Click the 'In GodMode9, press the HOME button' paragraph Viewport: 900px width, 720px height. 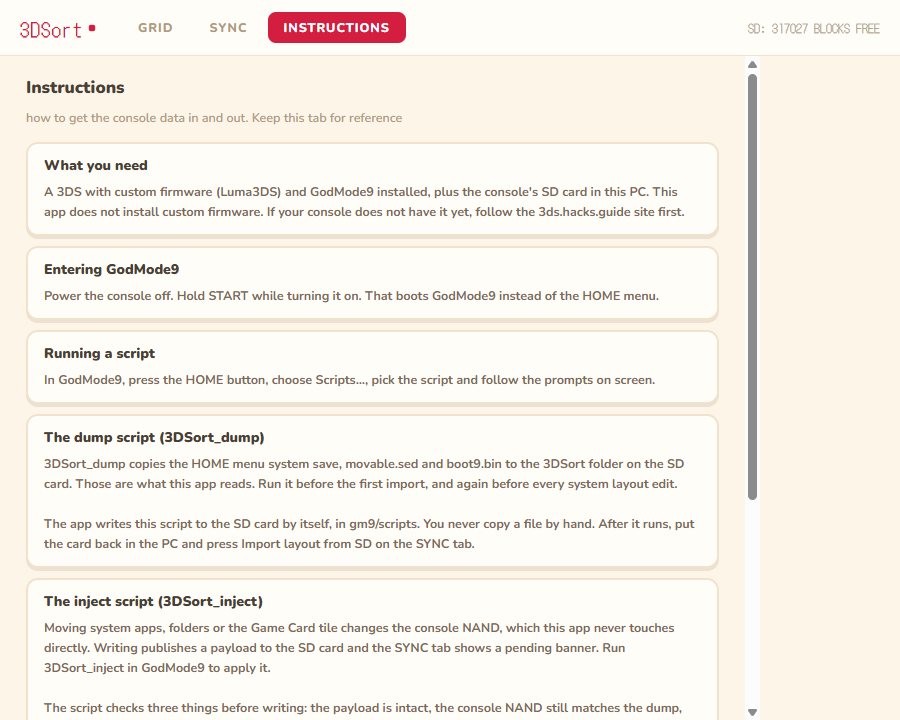350,380
